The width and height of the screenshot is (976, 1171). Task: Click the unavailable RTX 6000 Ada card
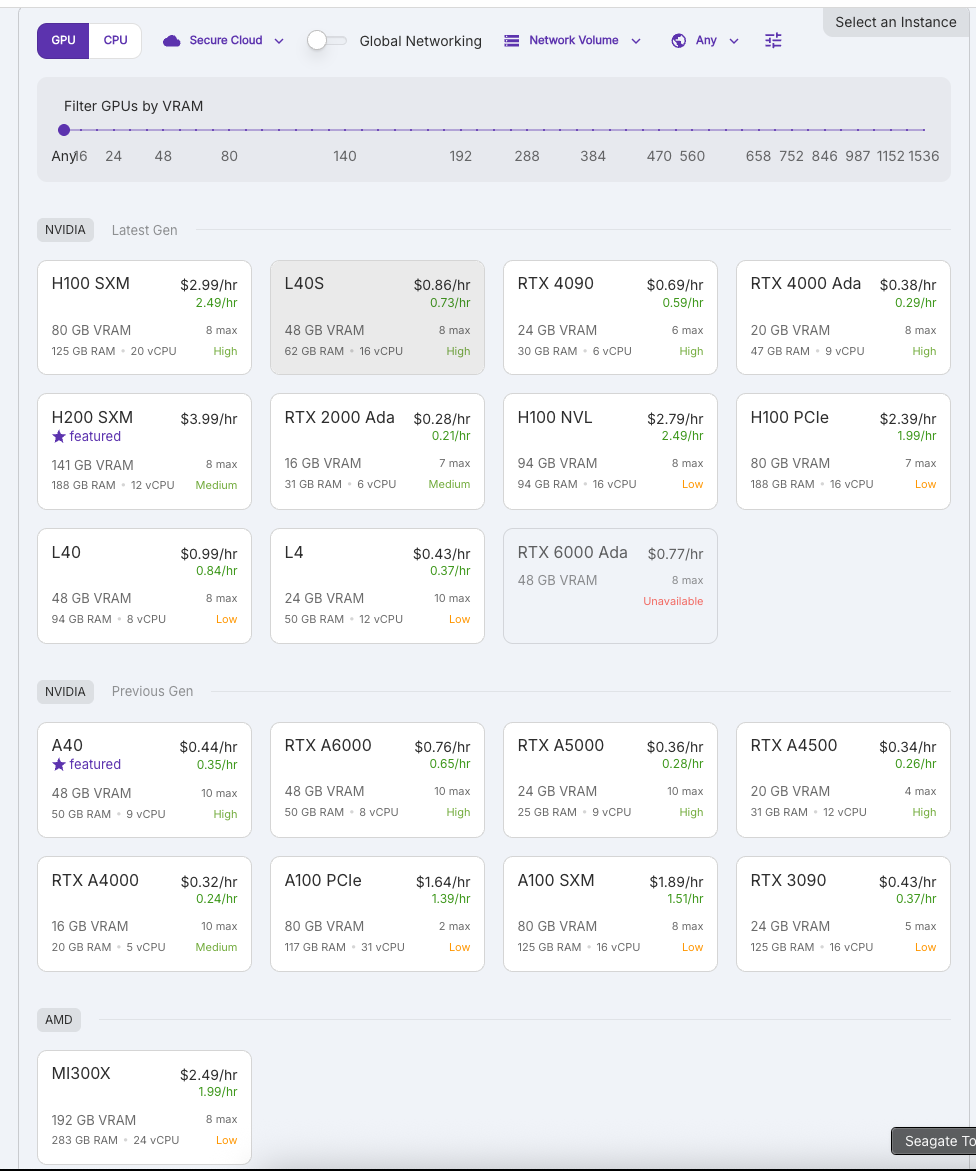pyautogui.click(x=610, y=586)
